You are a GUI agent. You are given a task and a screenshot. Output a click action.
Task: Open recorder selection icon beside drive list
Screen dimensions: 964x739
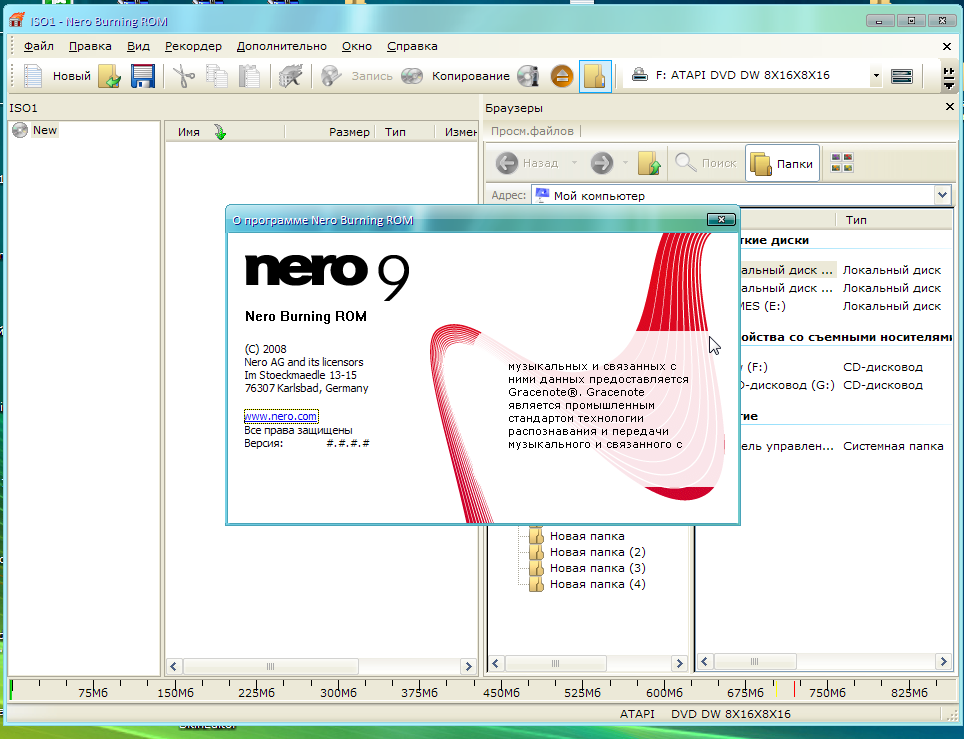coord(901,76)
